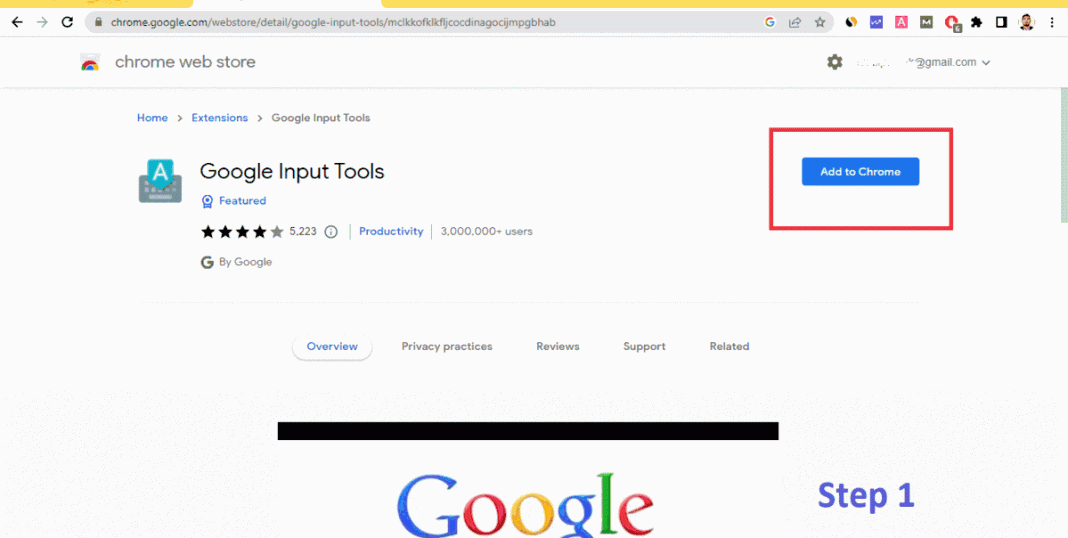Open the purple chart extension icon
The image size is (1068, 538).
click(x=877, y=22)
